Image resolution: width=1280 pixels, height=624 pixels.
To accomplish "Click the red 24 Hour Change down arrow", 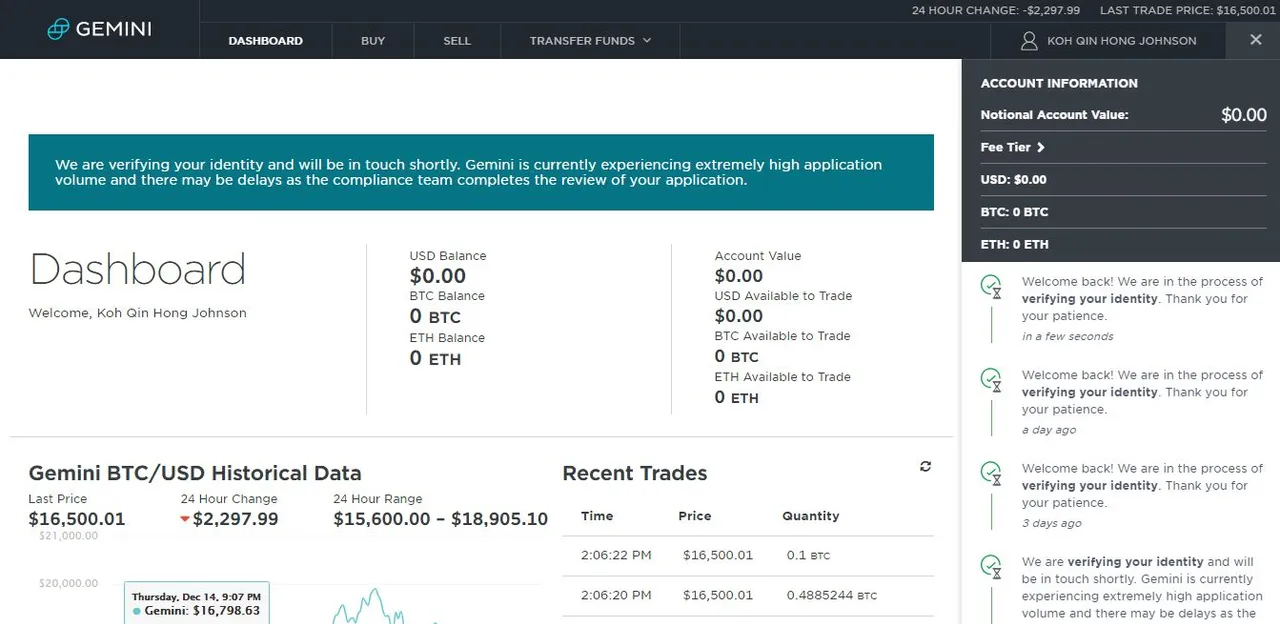I will point(185,519).
